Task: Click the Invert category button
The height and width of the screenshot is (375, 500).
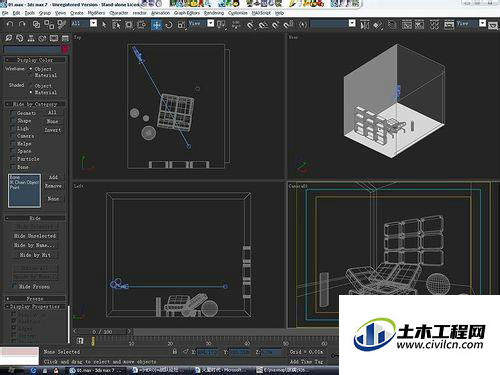Action: [53, 130]
